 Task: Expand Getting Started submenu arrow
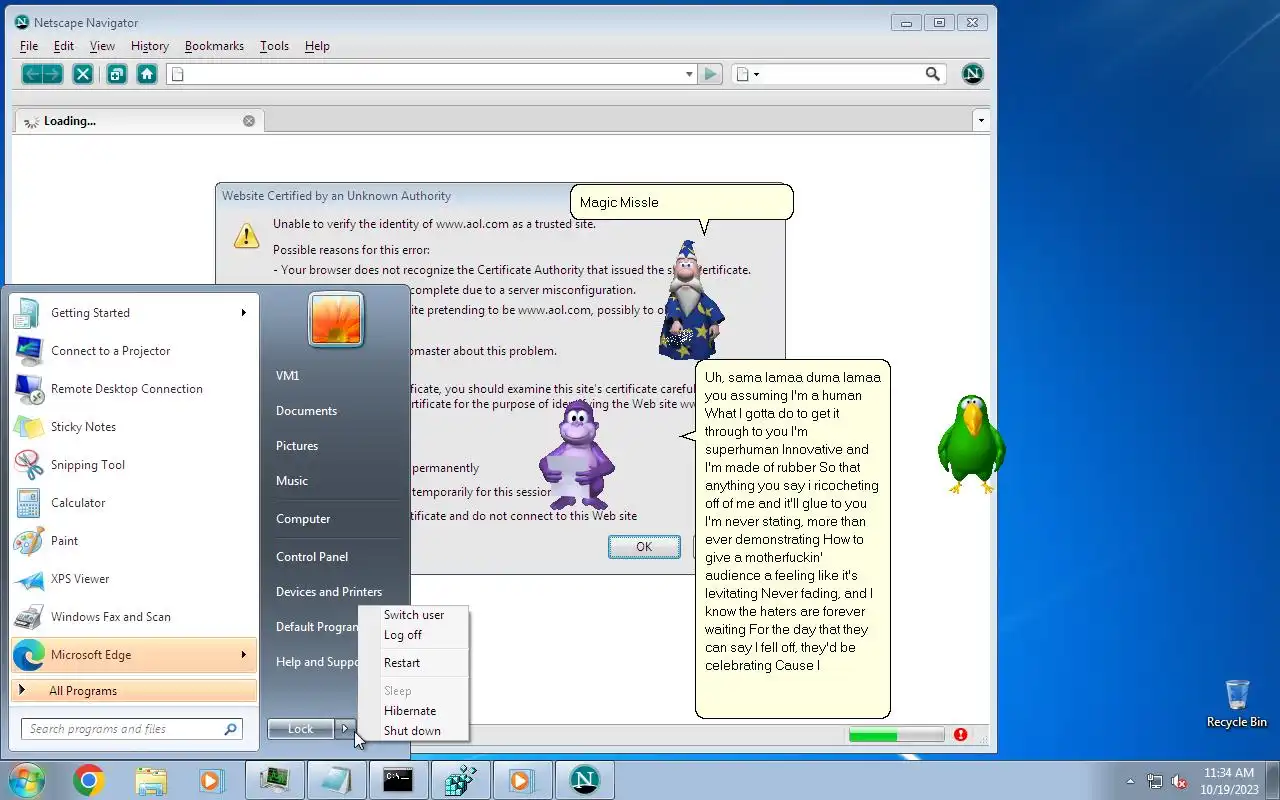tap(243, 313)
